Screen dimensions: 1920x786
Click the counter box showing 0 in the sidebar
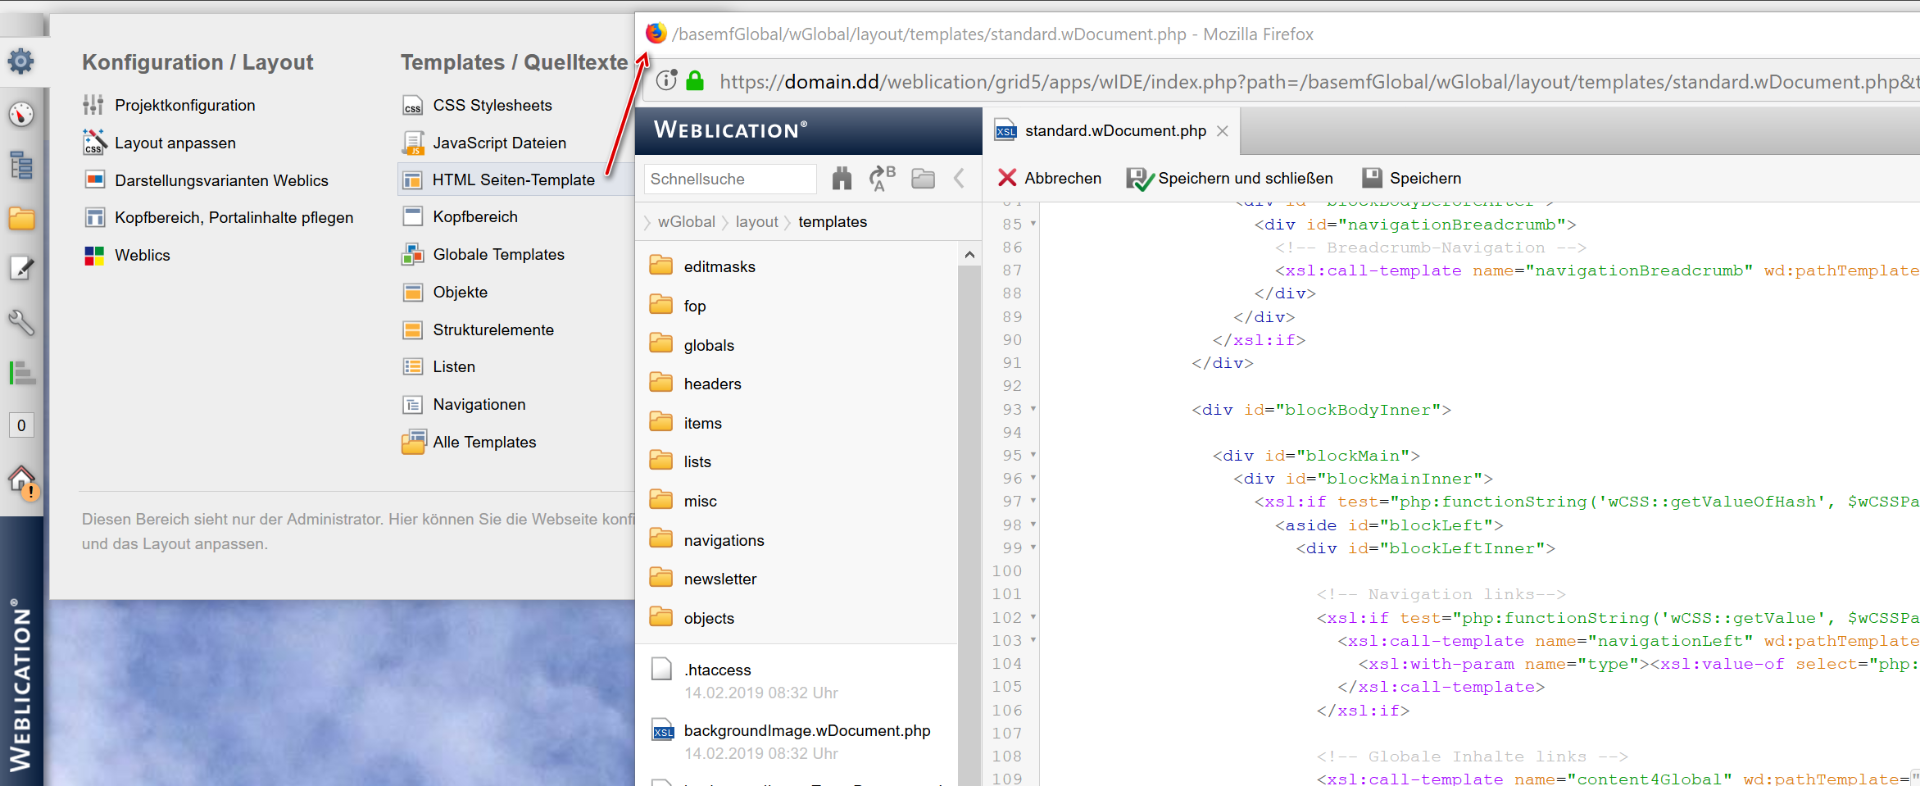click(x=21, y=425)
